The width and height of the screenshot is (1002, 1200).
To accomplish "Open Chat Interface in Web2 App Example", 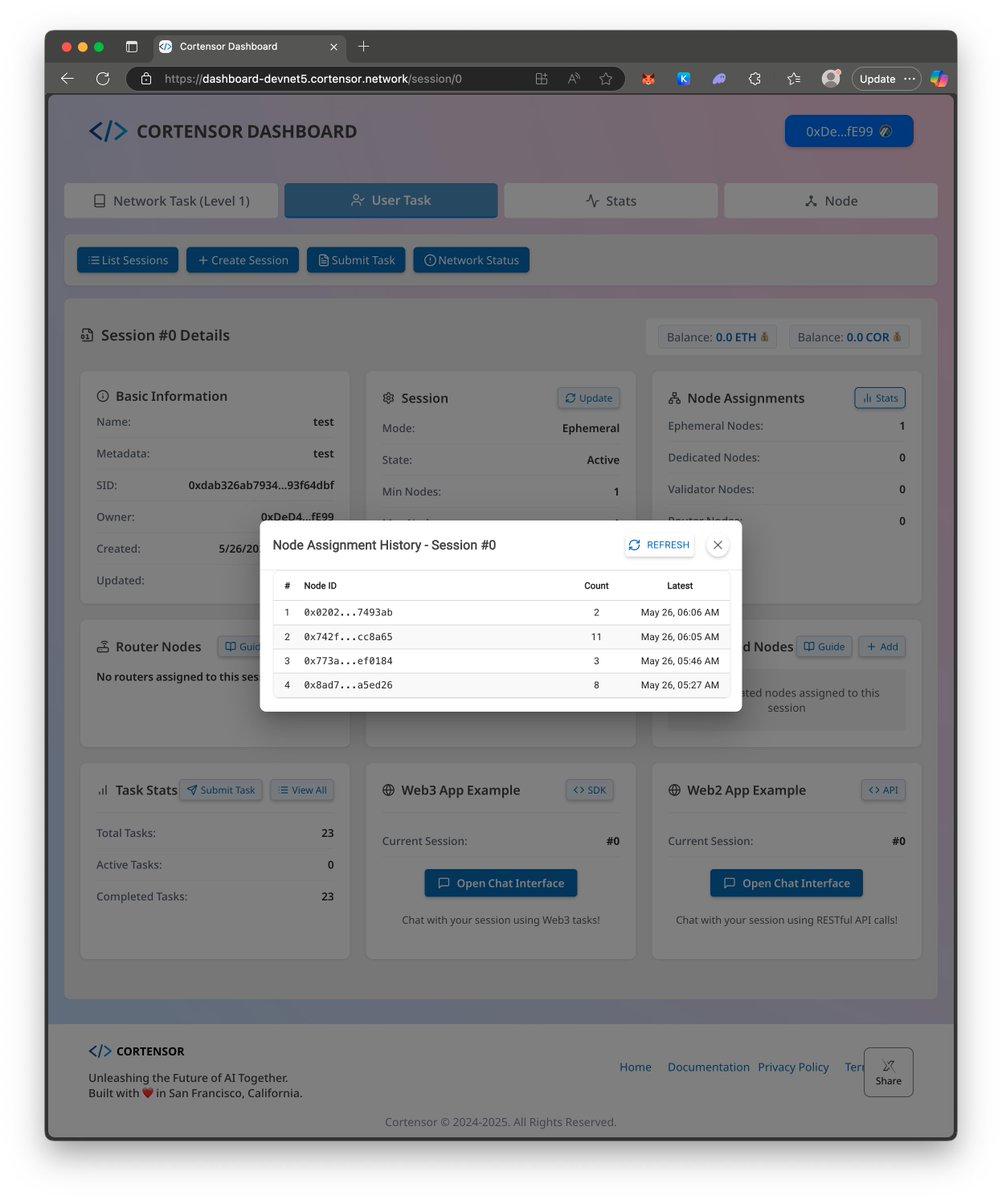I will pos(787,883).
